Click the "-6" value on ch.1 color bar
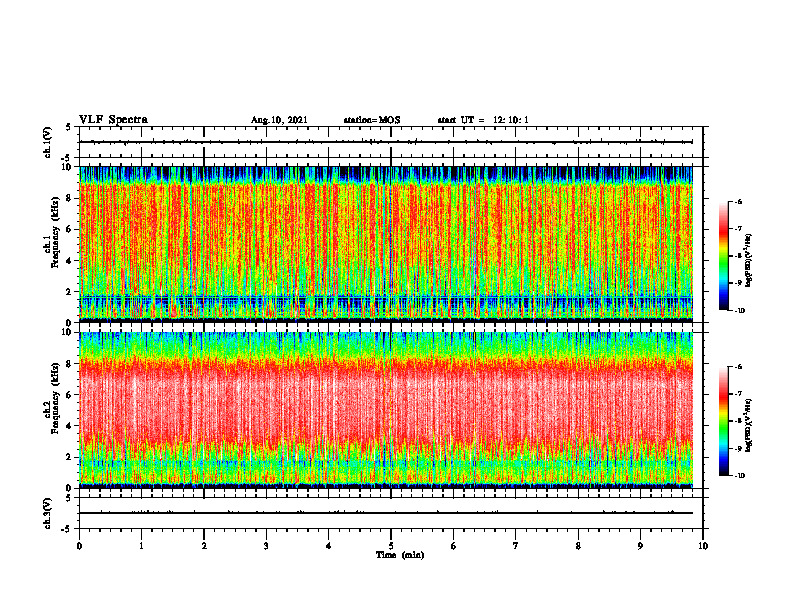The image size is (792, 612). pyautogui.click(x=738, y=202)
